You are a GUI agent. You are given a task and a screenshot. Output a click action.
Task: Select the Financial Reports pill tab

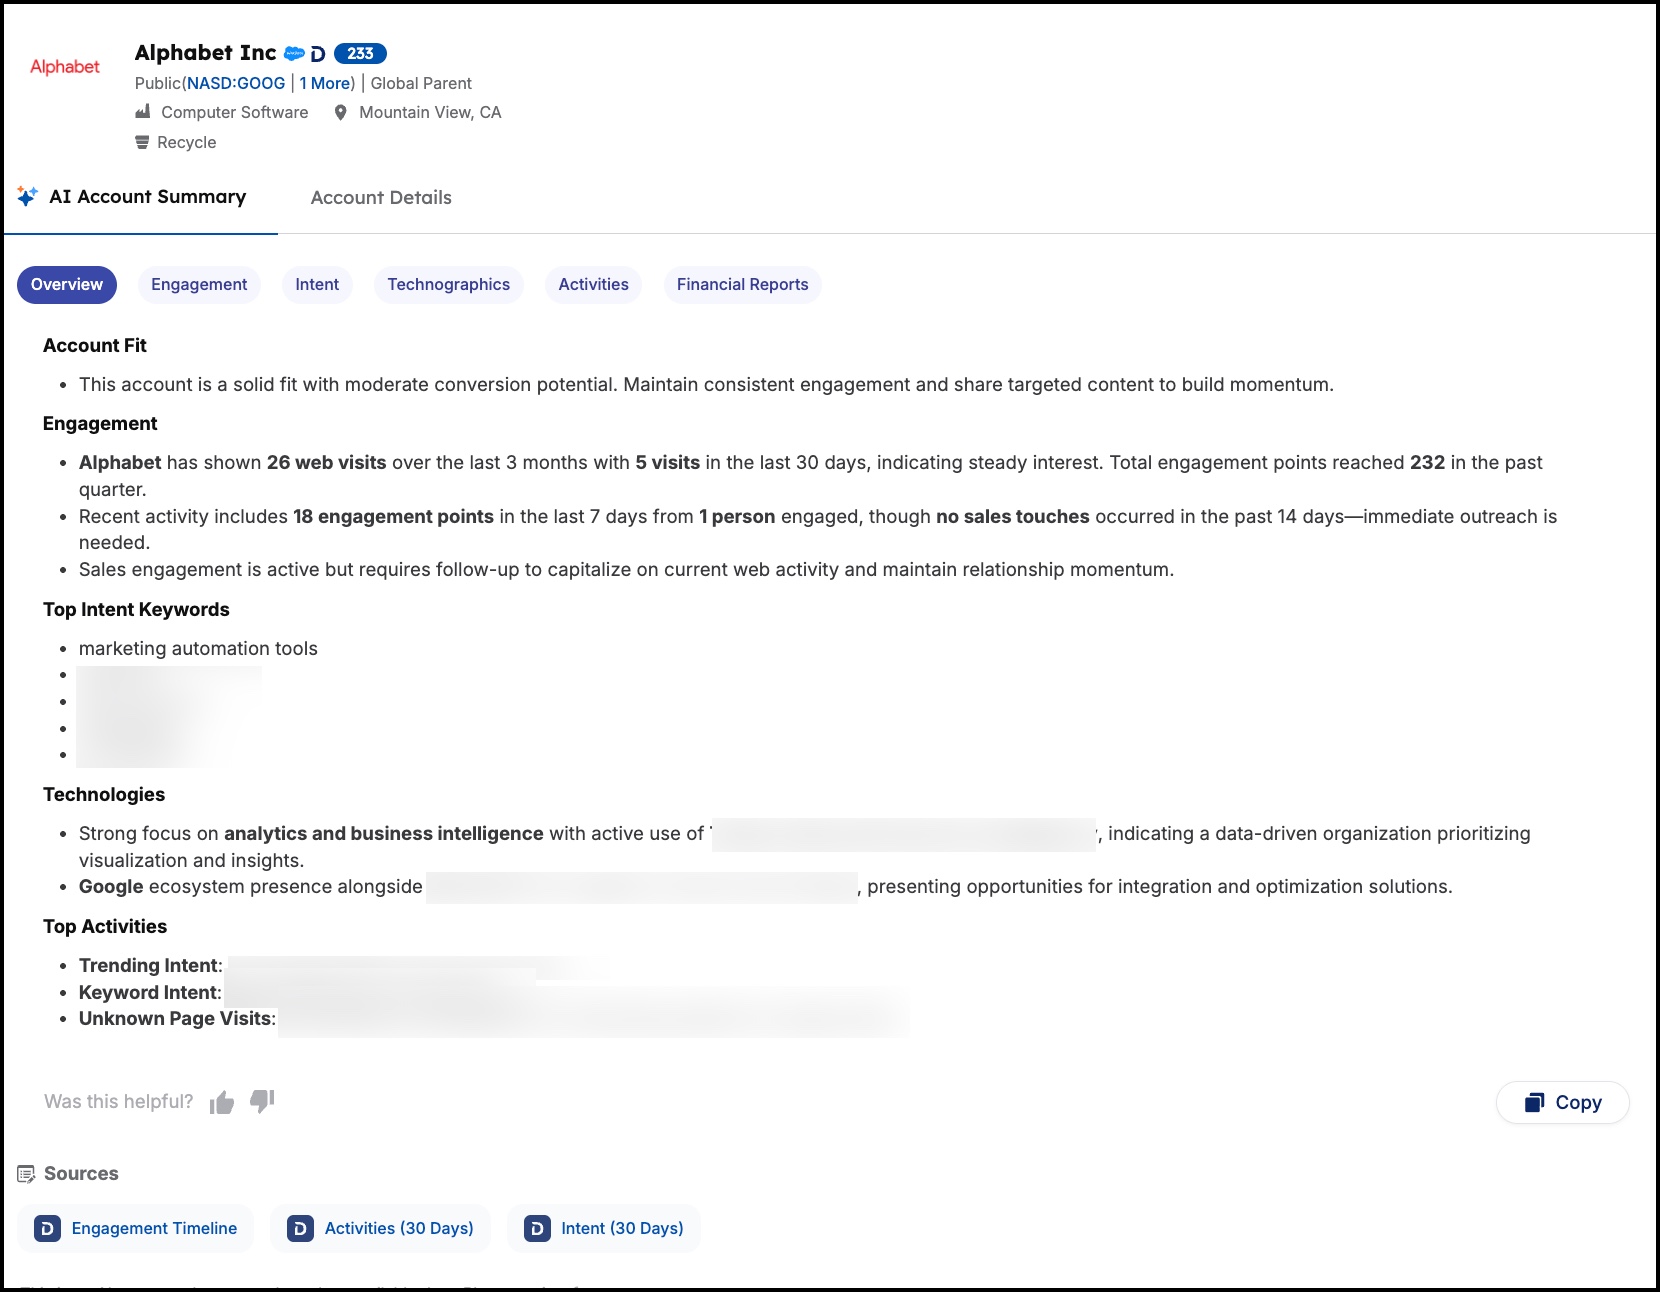743,285
